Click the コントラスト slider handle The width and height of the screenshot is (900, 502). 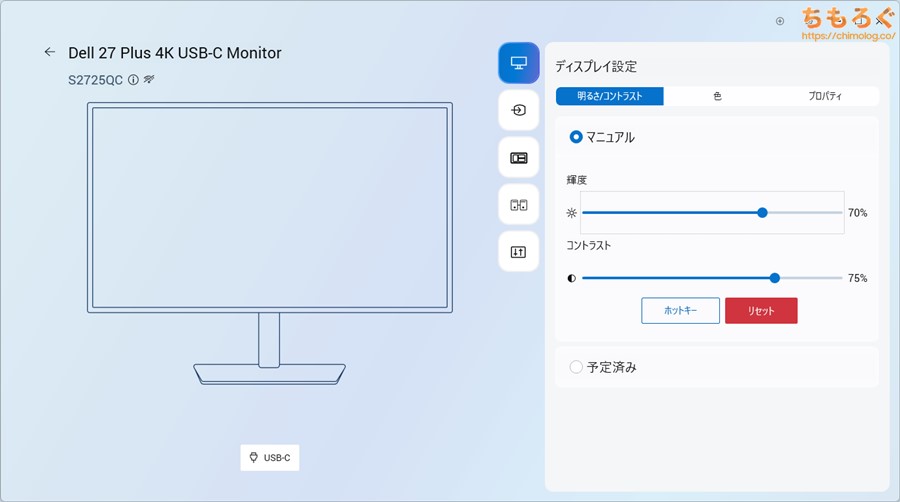(775, 278)
